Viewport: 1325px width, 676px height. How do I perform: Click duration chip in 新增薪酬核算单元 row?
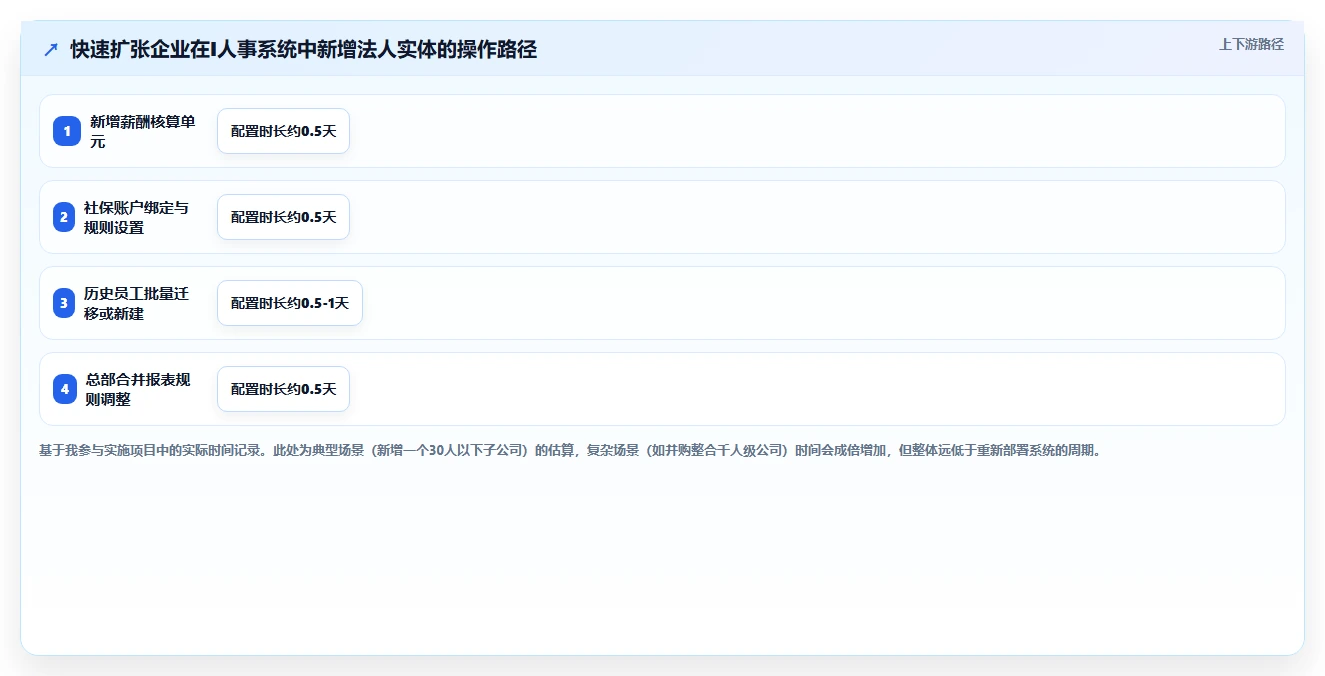pos(283,131)
